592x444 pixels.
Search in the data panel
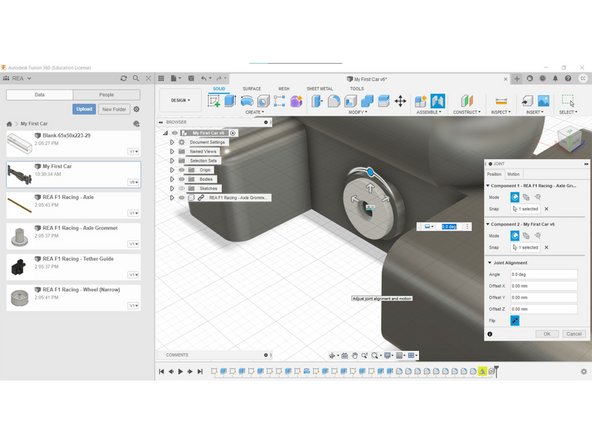click(136, 78)
